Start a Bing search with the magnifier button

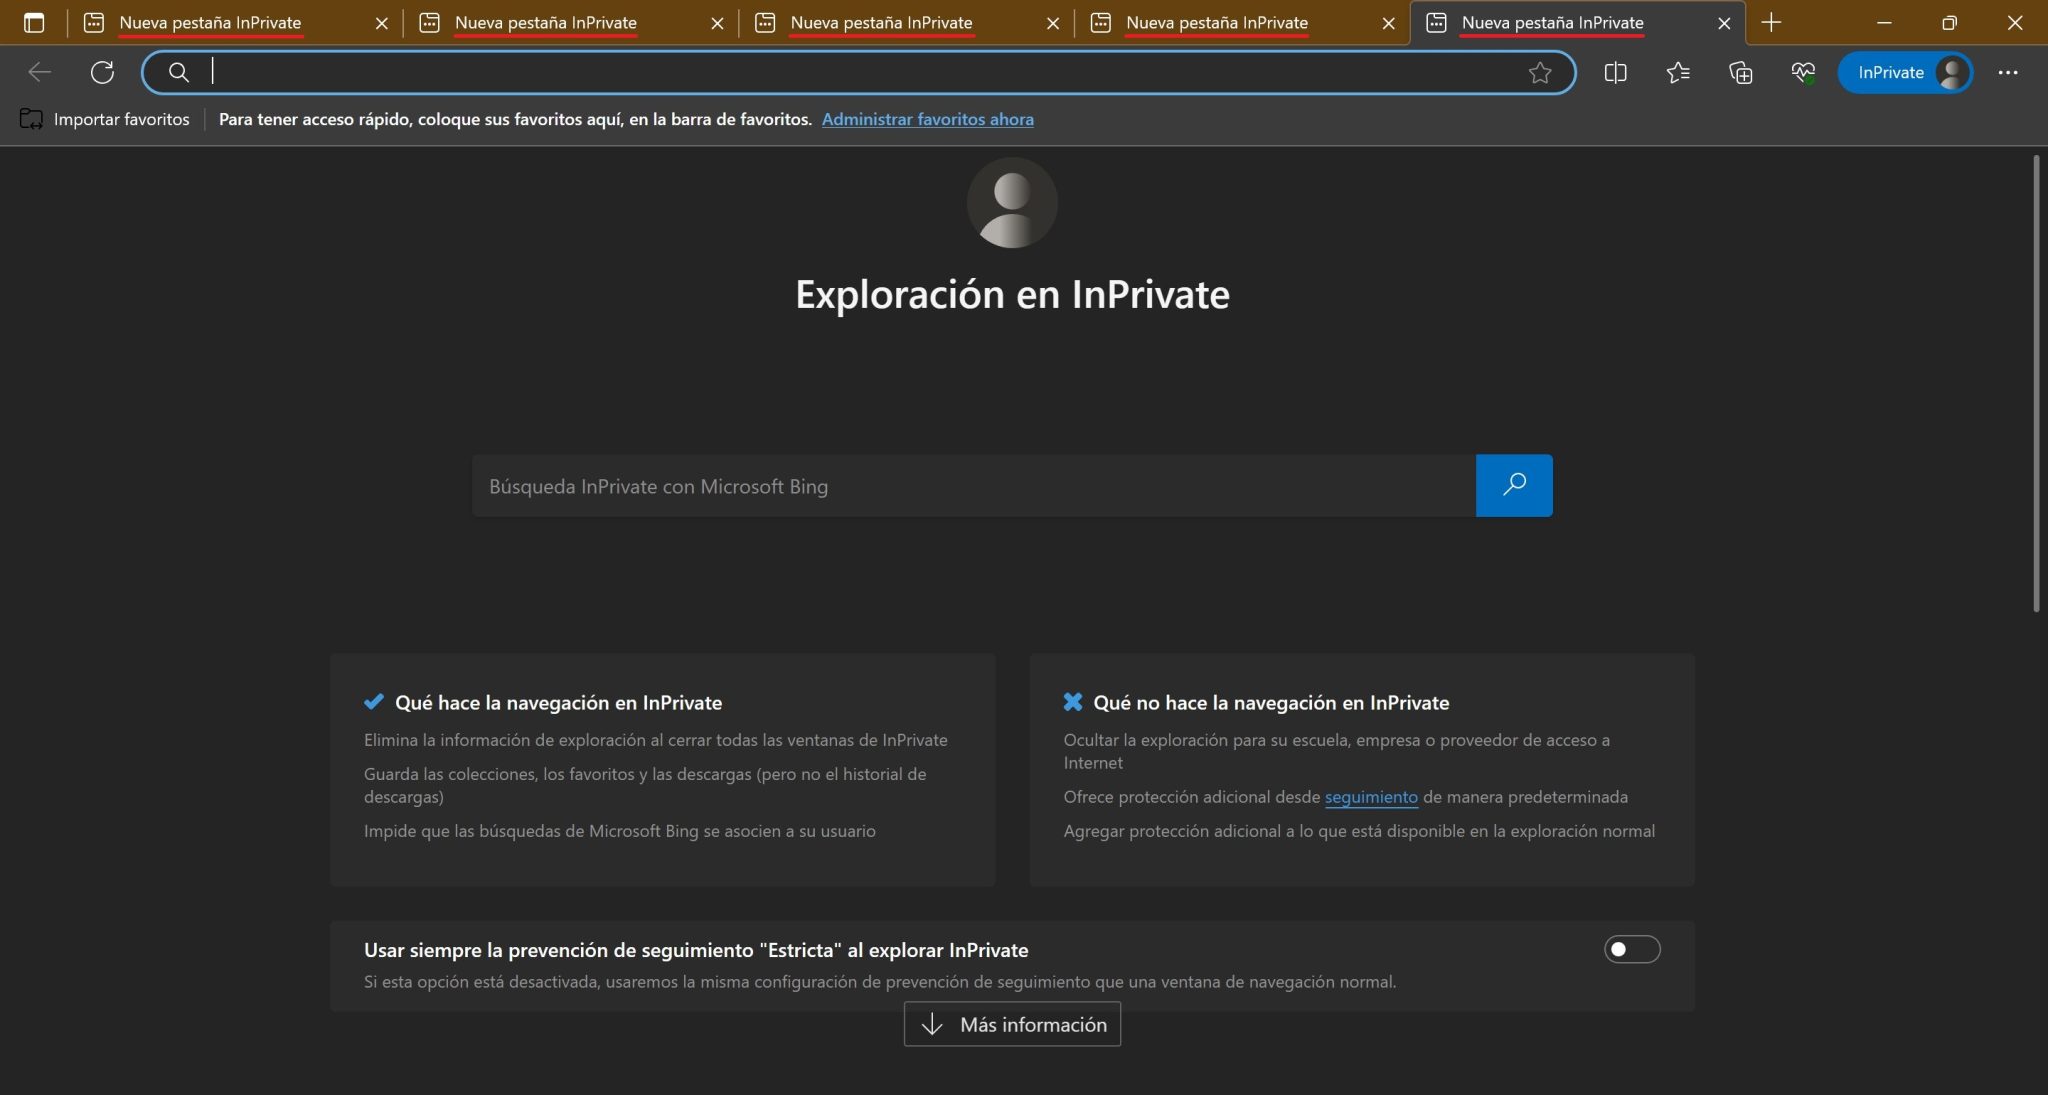(1514, 485)
